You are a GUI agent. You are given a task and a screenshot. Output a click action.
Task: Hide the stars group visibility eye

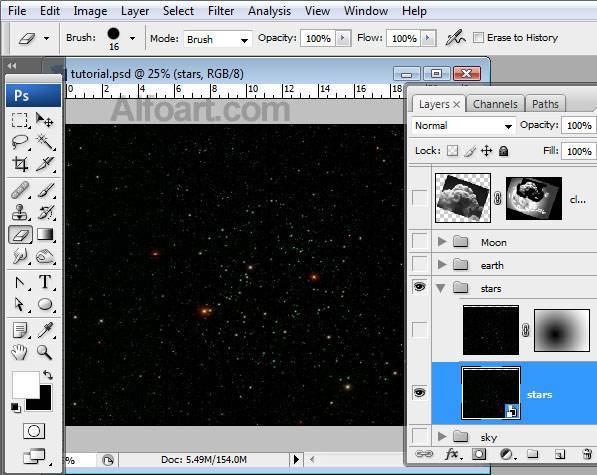tap(420, 286)
